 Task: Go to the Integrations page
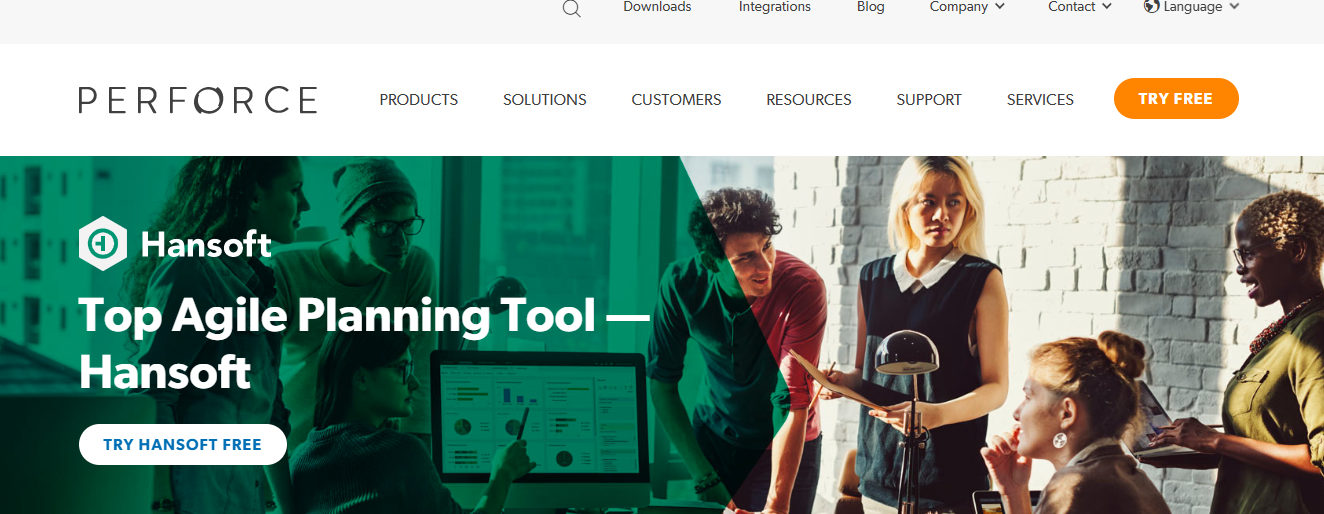(x=775, y=7)
